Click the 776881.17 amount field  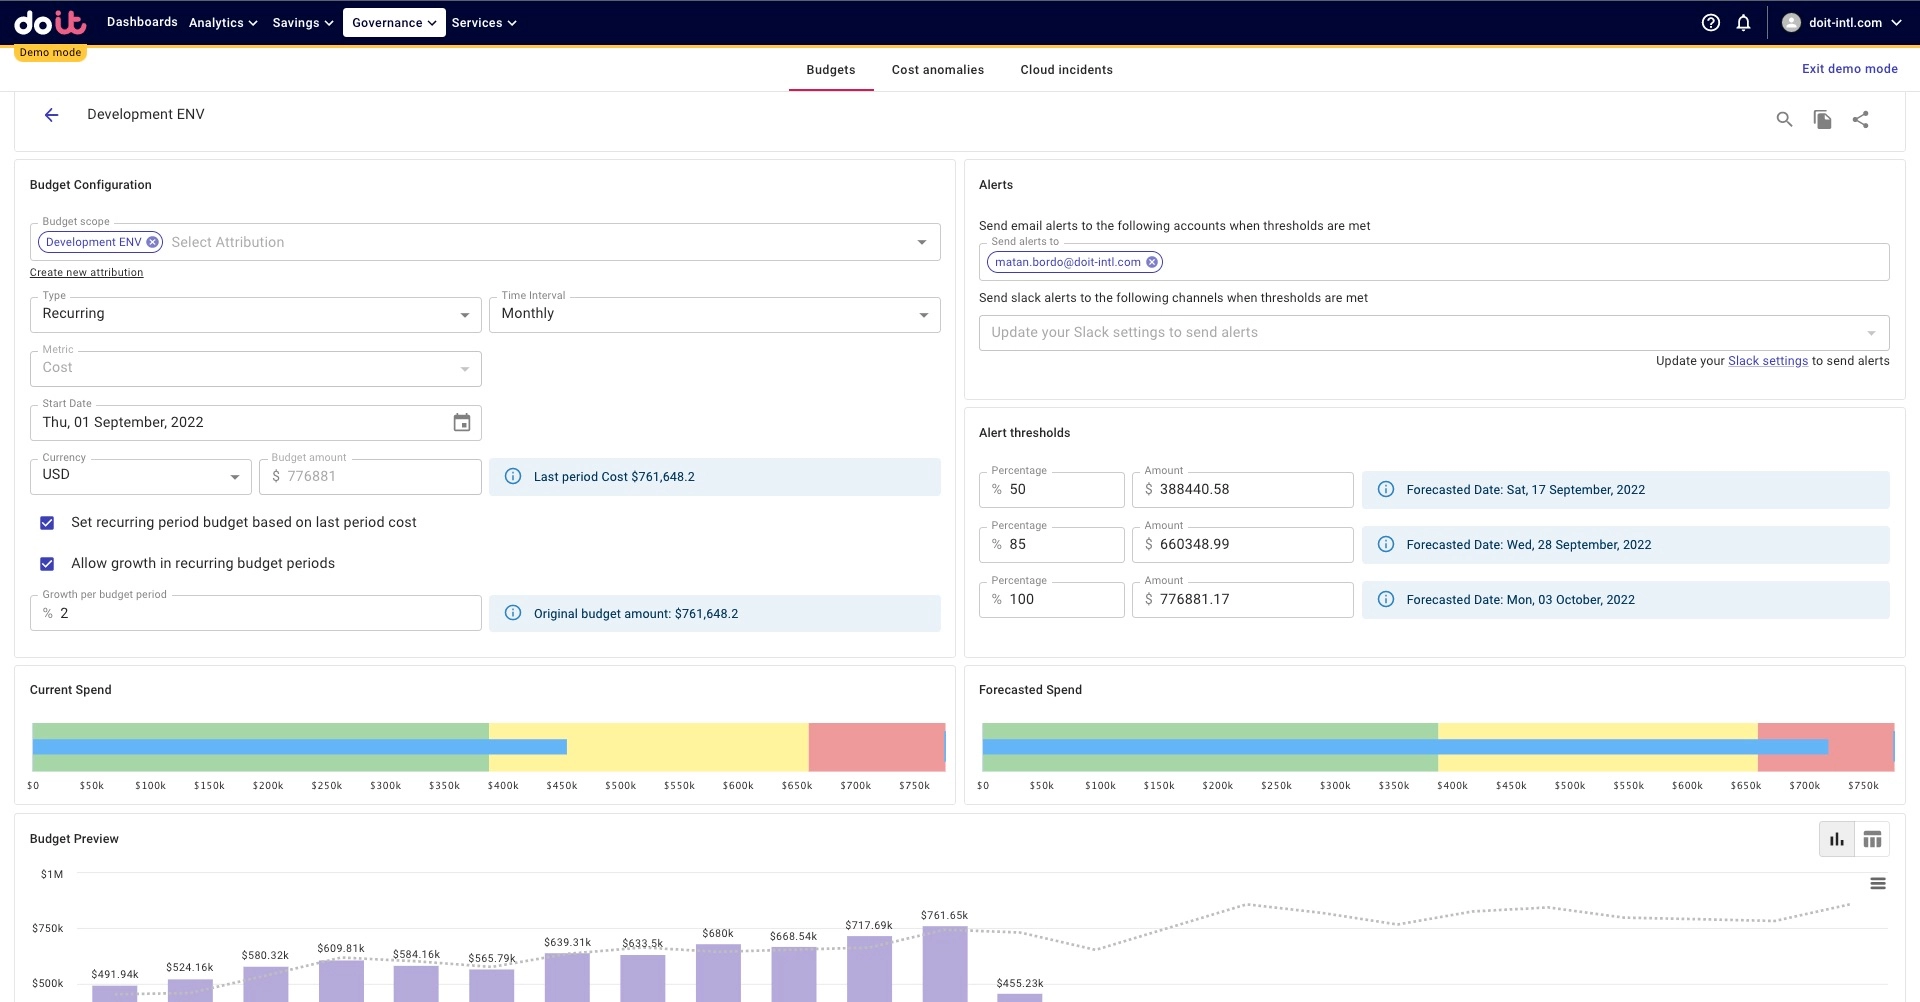tap(1243, 600)
